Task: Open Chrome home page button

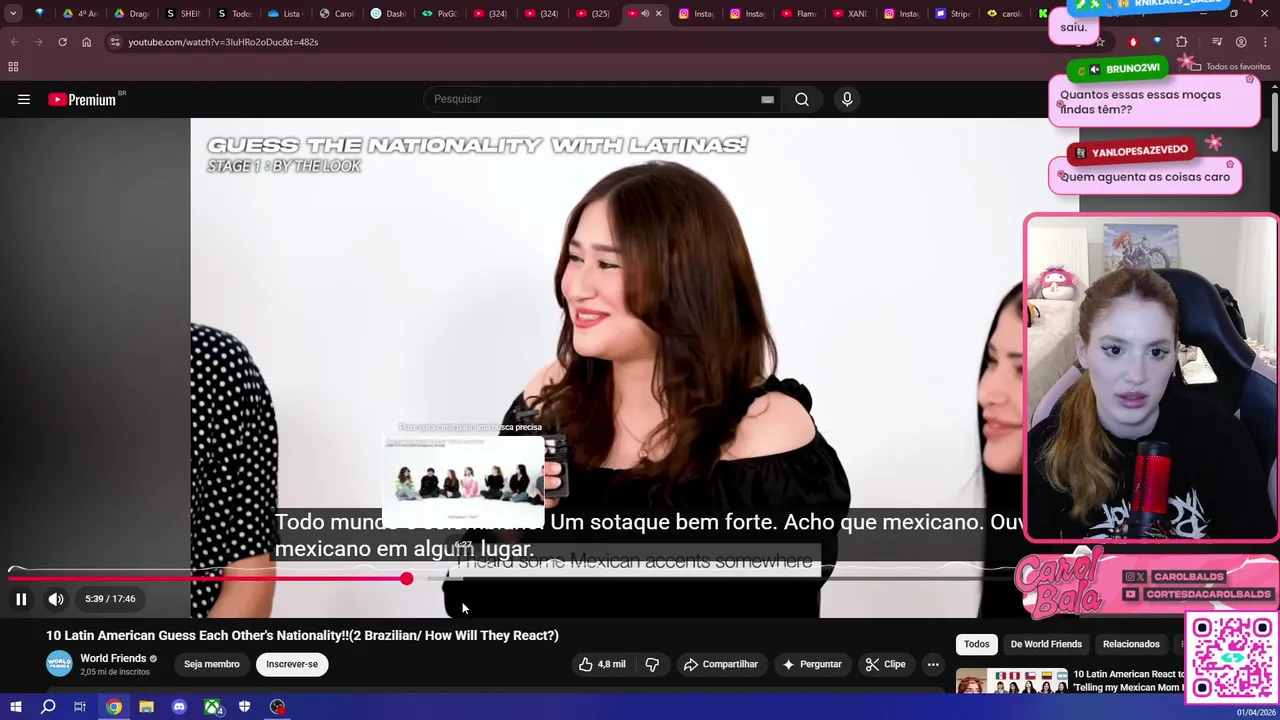Action: [x=86, y=42]
